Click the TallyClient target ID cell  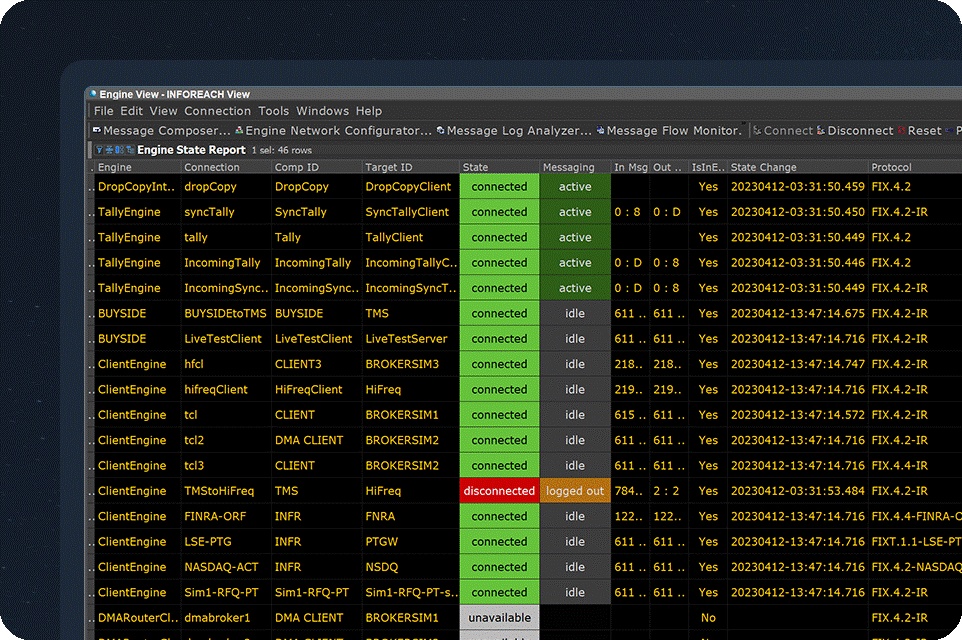click(x=410, y=237)
